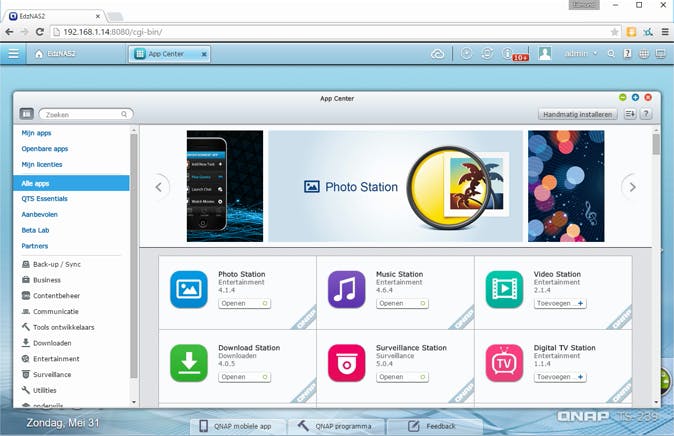Open the Surveillance category
This screenshot has width=674, height=436.
click(x=46, y=375)
